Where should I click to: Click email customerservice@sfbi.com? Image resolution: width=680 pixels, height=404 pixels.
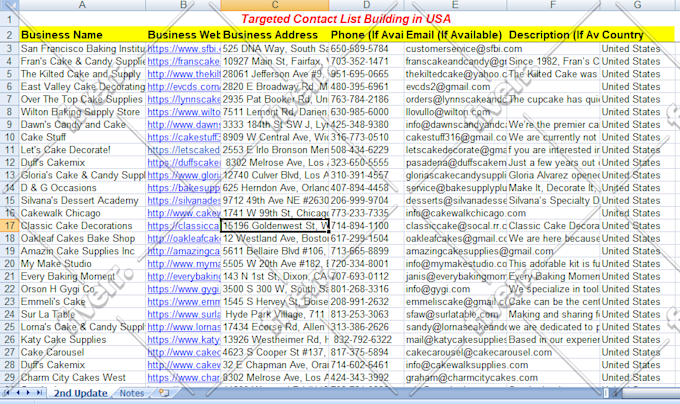[464, 49]
